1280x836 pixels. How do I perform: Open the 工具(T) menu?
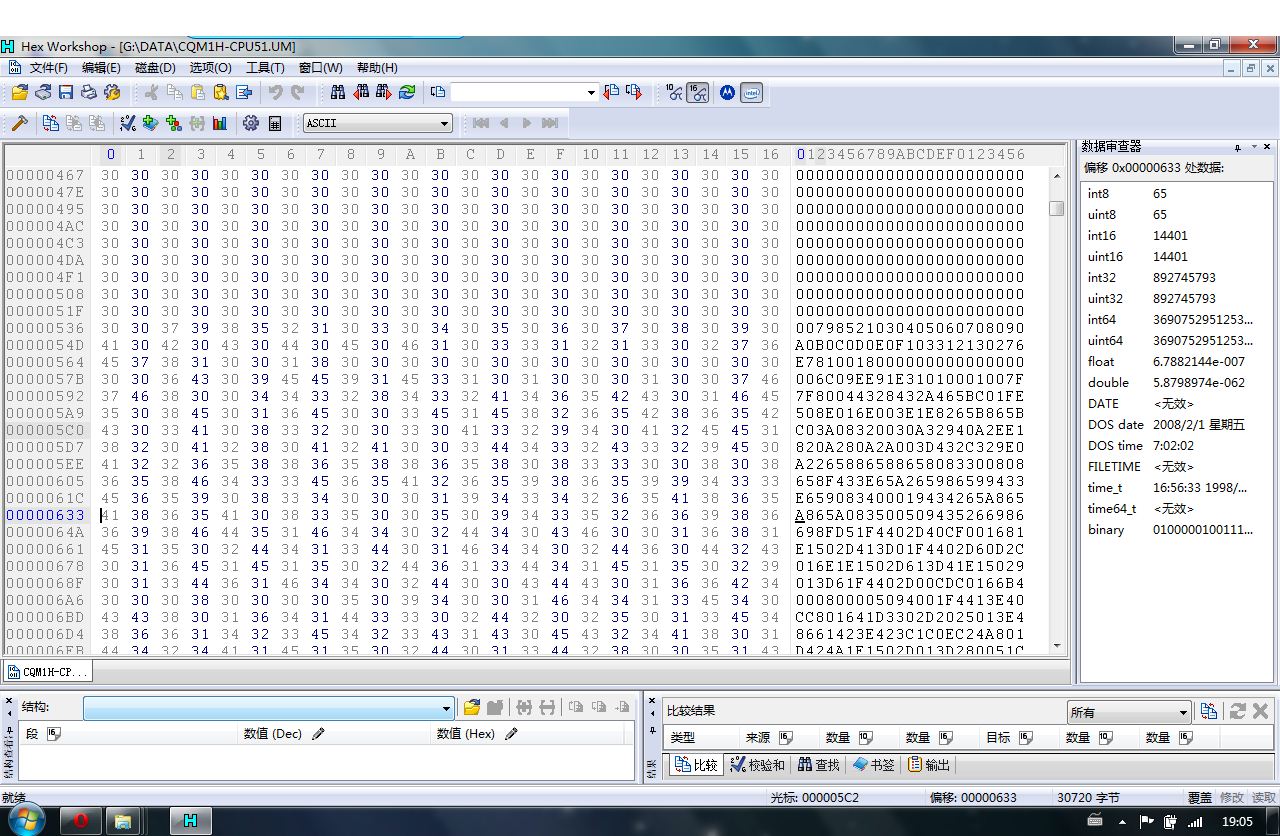coord(265,68)
